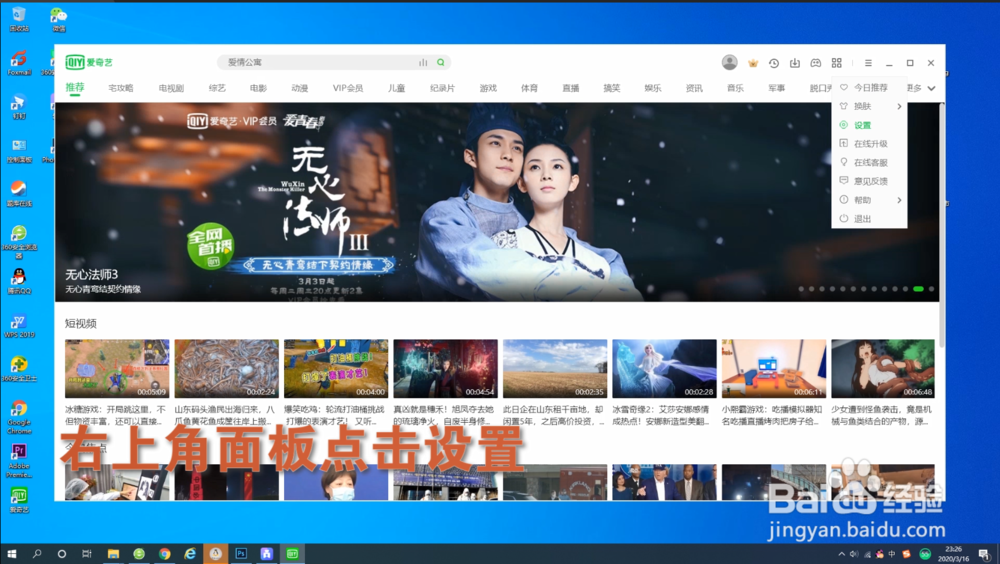Expand the 换肤 skin submenu
This screenshot has width=1000, height=564.
tap(870, 106)
